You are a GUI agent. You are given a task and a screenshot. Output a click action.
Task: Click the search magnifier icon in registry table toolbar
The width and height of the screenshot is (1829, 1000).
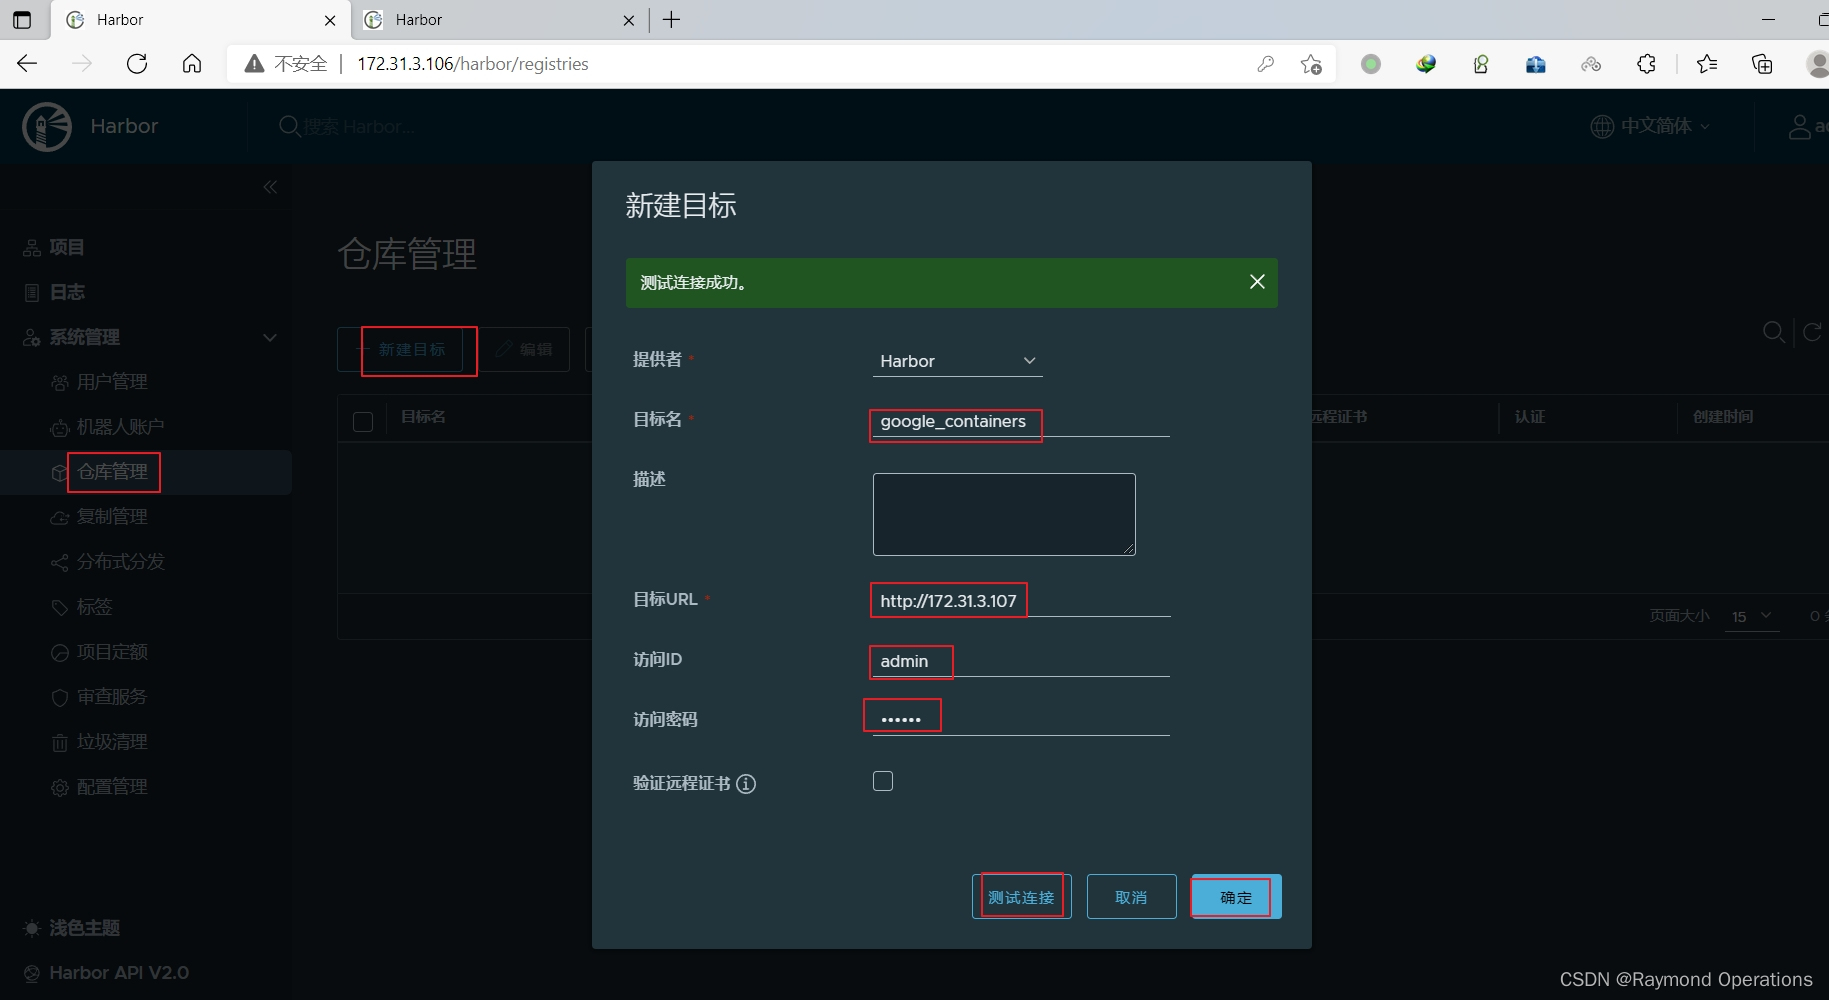coord(1774,332)
